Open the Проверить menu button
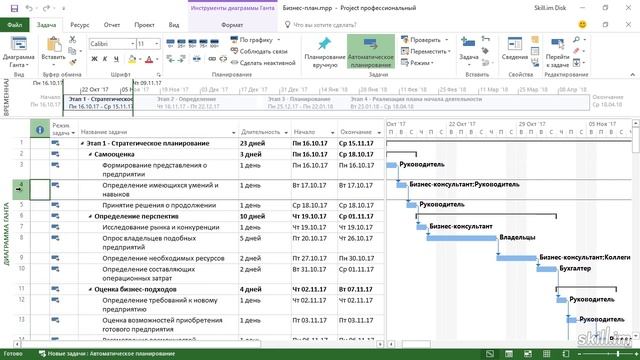 pyautogui.click(x=424, y=40)
